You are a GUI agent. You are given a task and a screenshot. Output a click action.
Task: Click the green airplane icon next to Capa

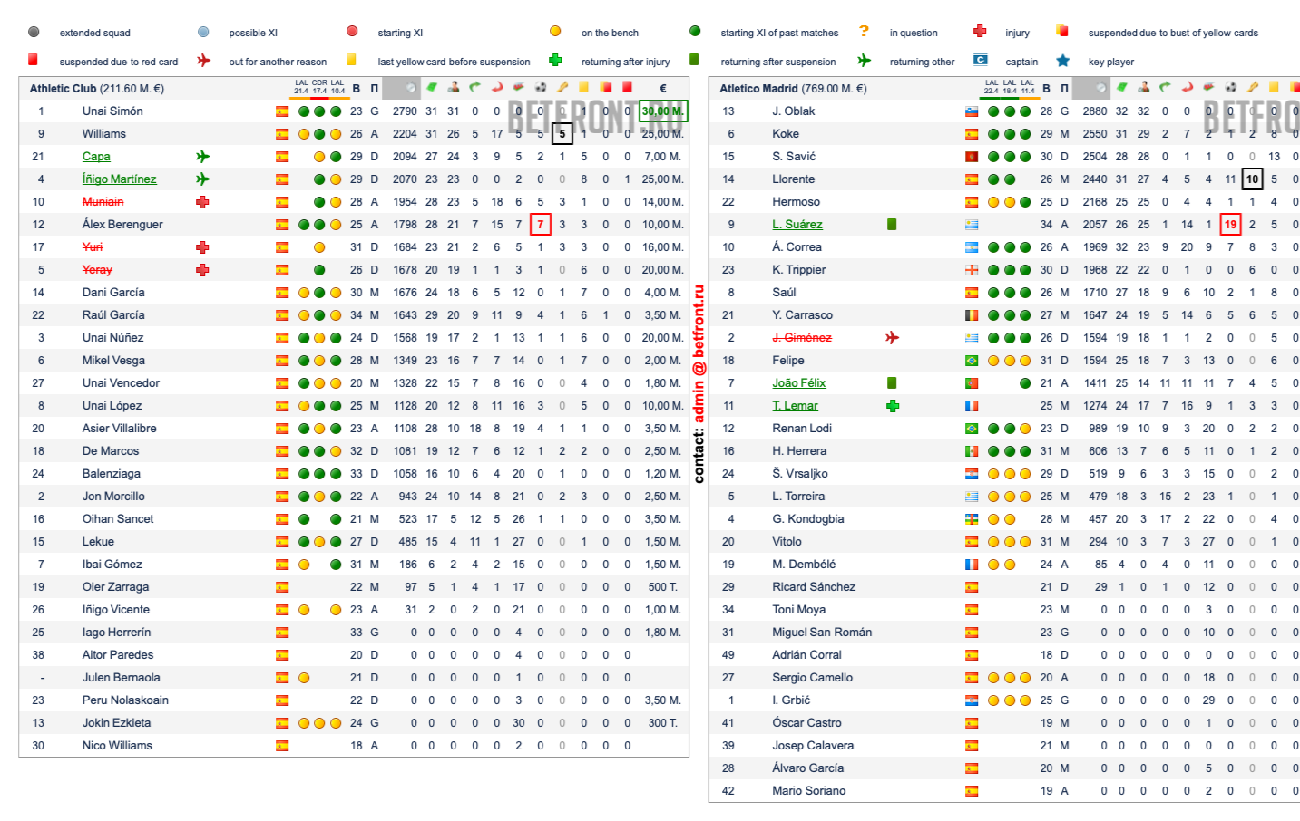point(203,156)
